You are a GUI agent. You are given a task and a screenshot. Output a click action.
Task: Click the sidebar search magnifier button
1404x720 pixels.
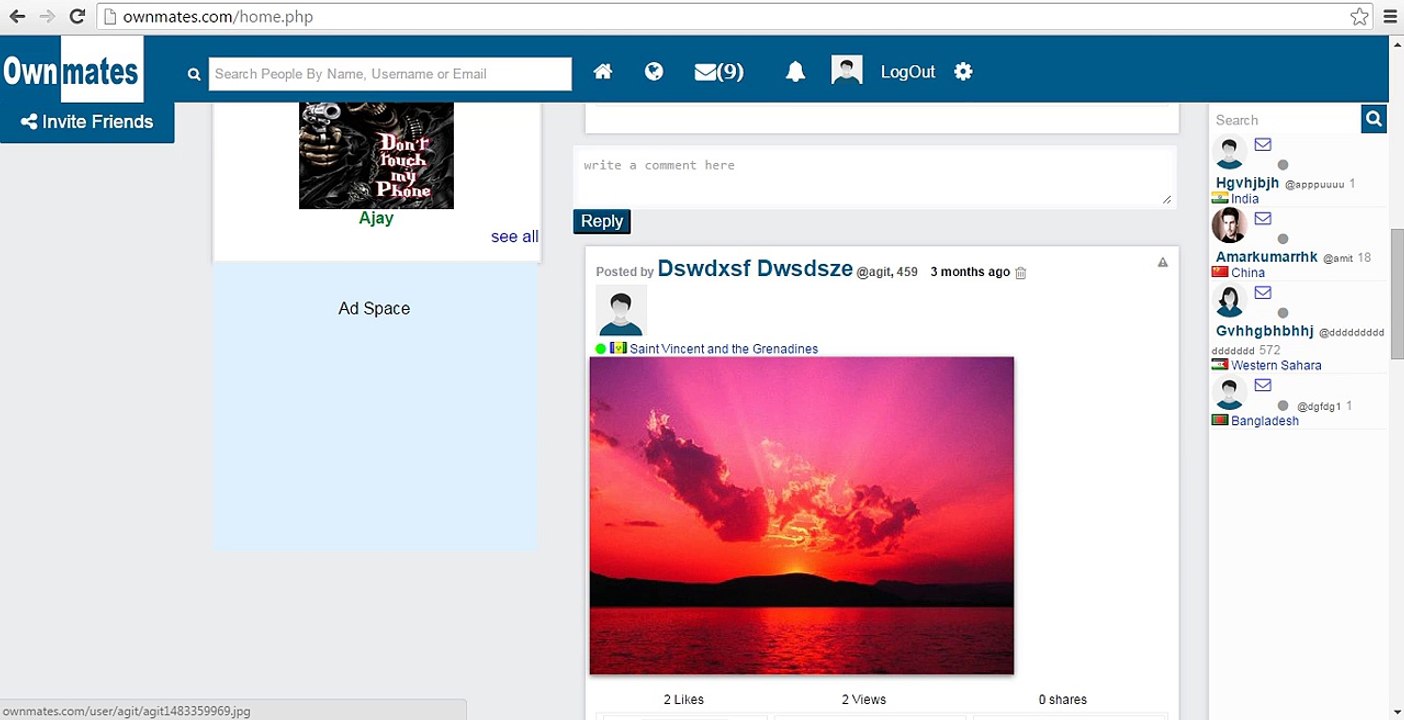1374,119
